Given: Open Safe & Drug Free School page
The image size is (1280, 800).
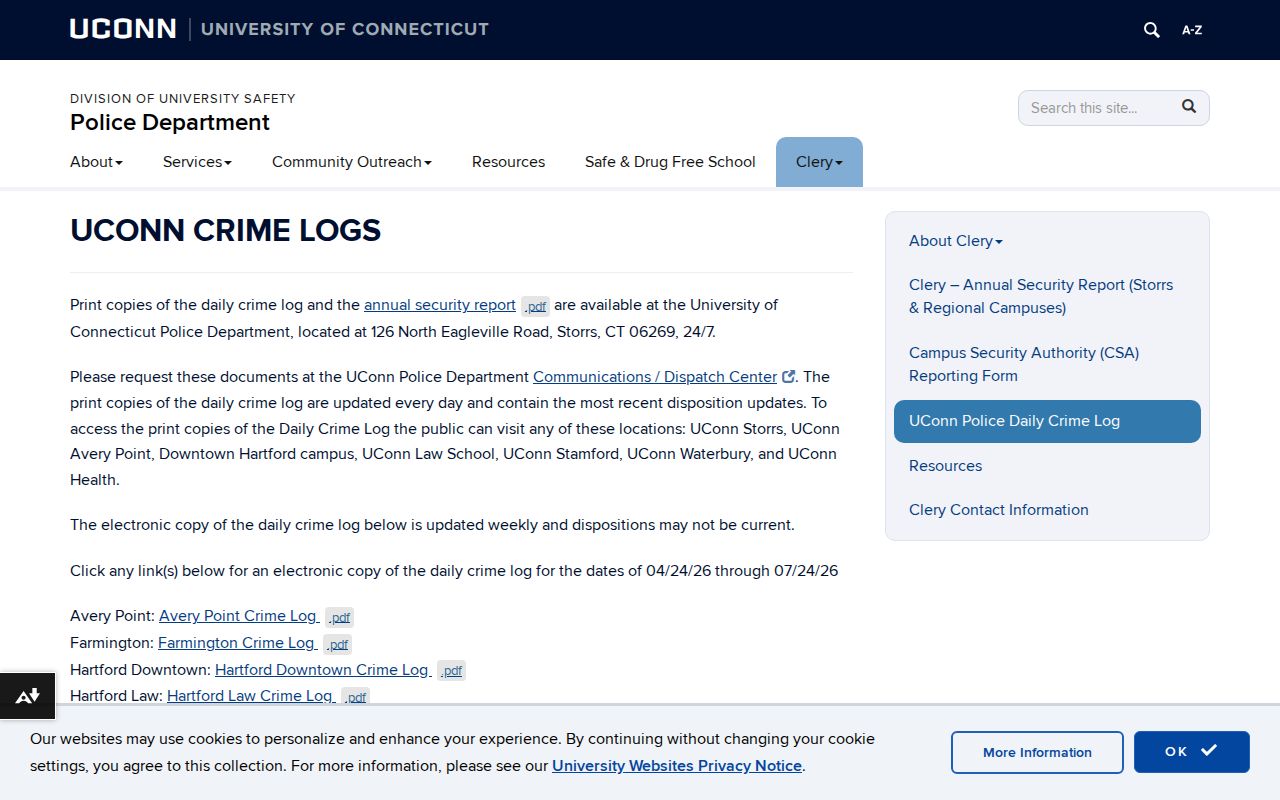Looking at the screenshot, I should [x=670, y=162].
